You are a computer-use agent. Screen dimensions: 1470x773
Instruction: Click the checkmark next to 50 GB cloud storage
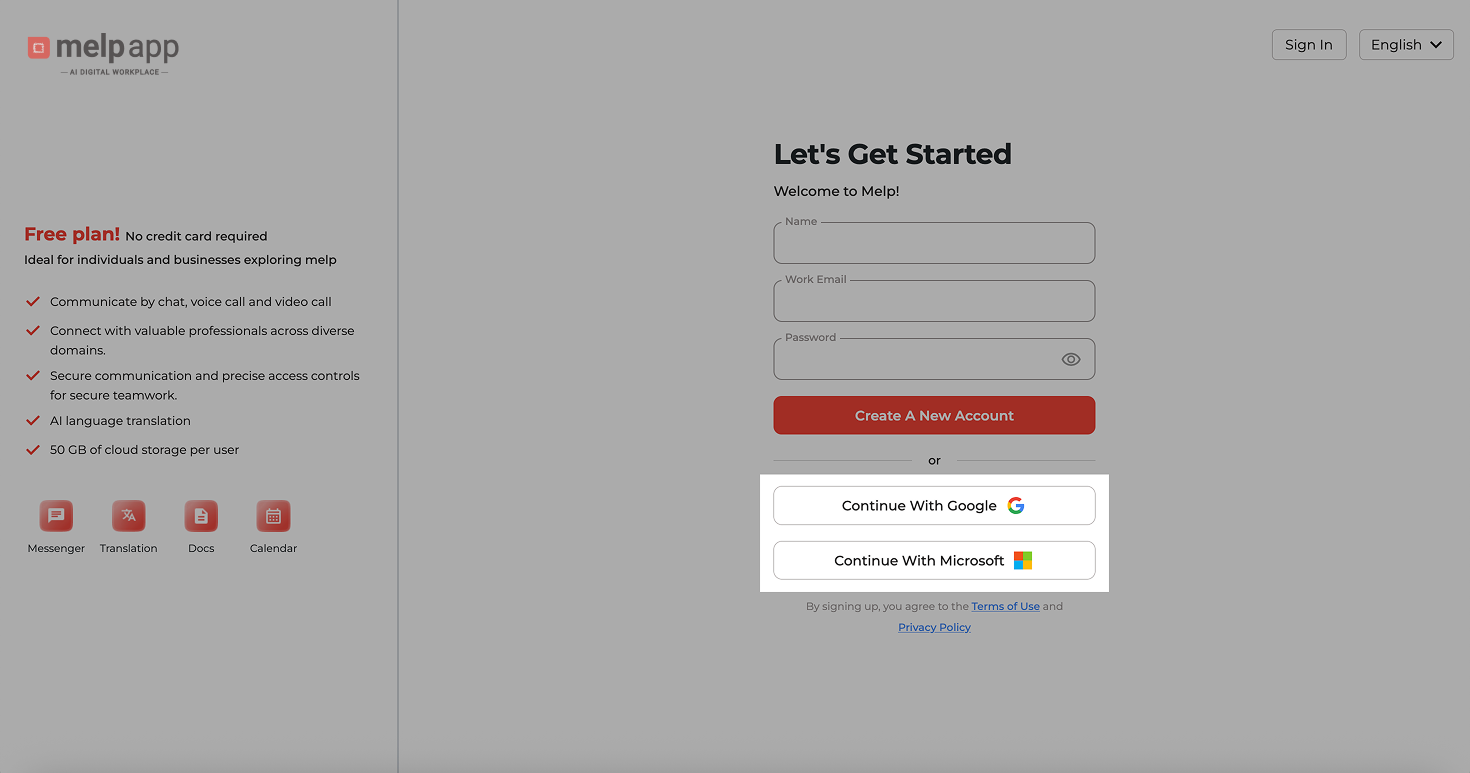(x=32, y=449)
